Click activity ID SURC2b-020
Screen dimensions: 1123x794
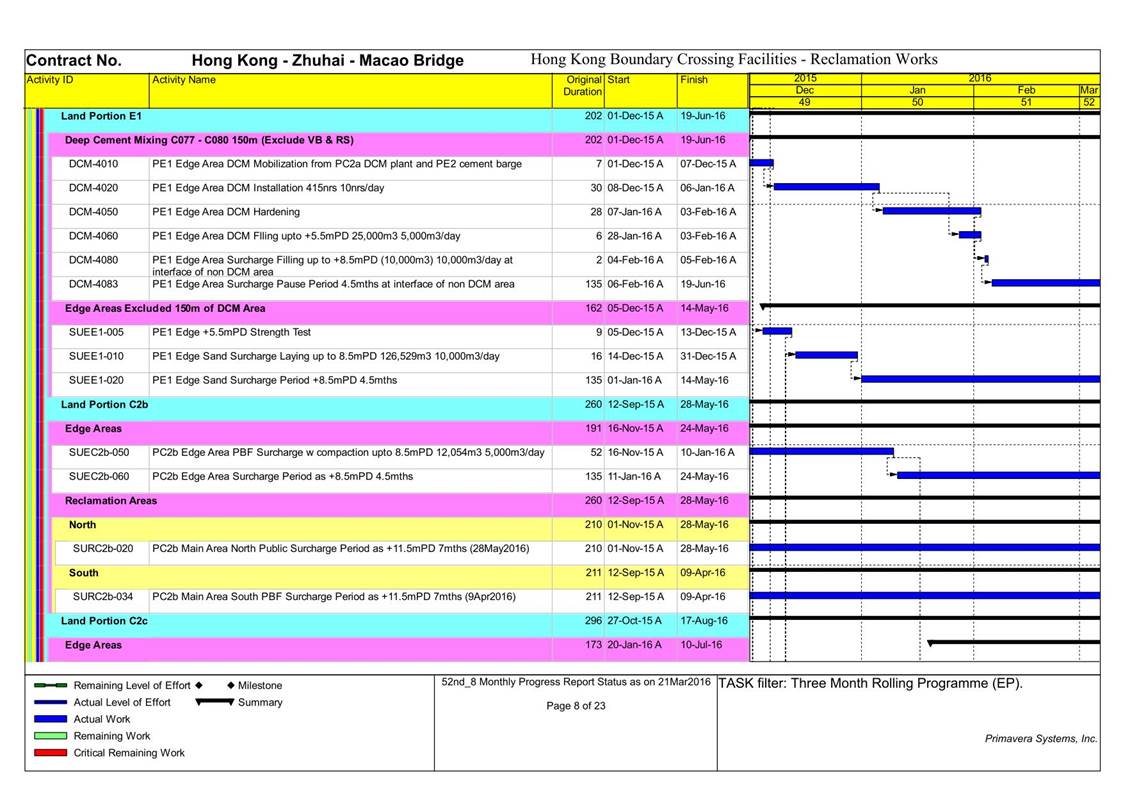(102, 549)
